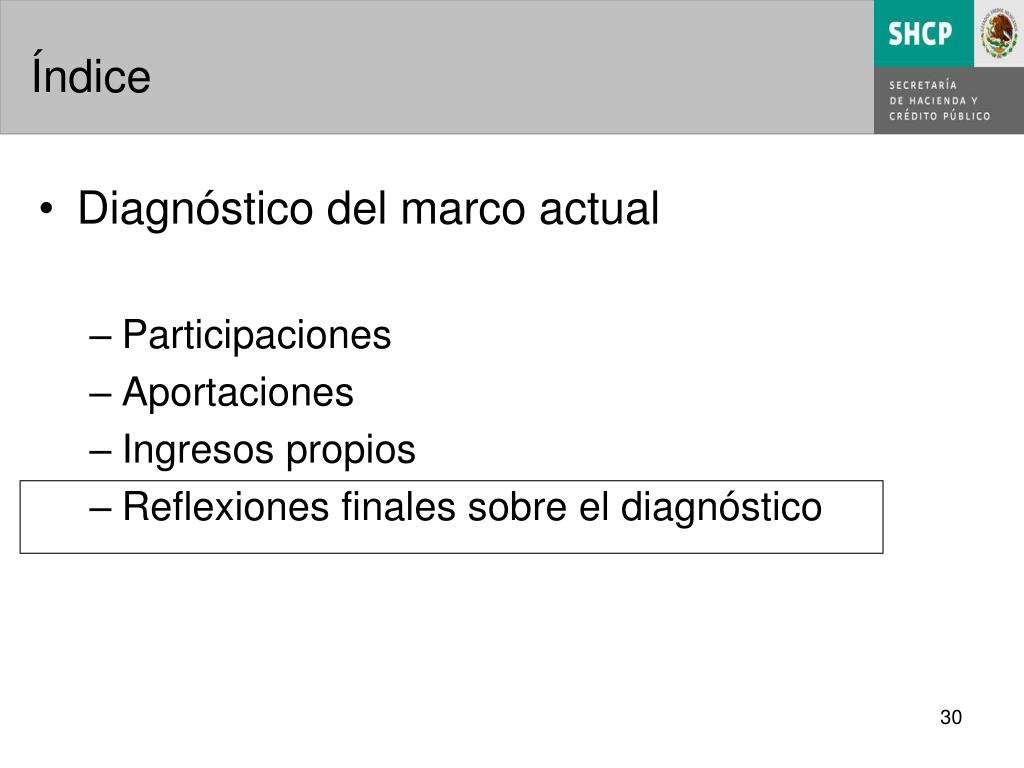Select the Participaciones list item
This screenshot has width=1024, height=768.
click(257, 336)
